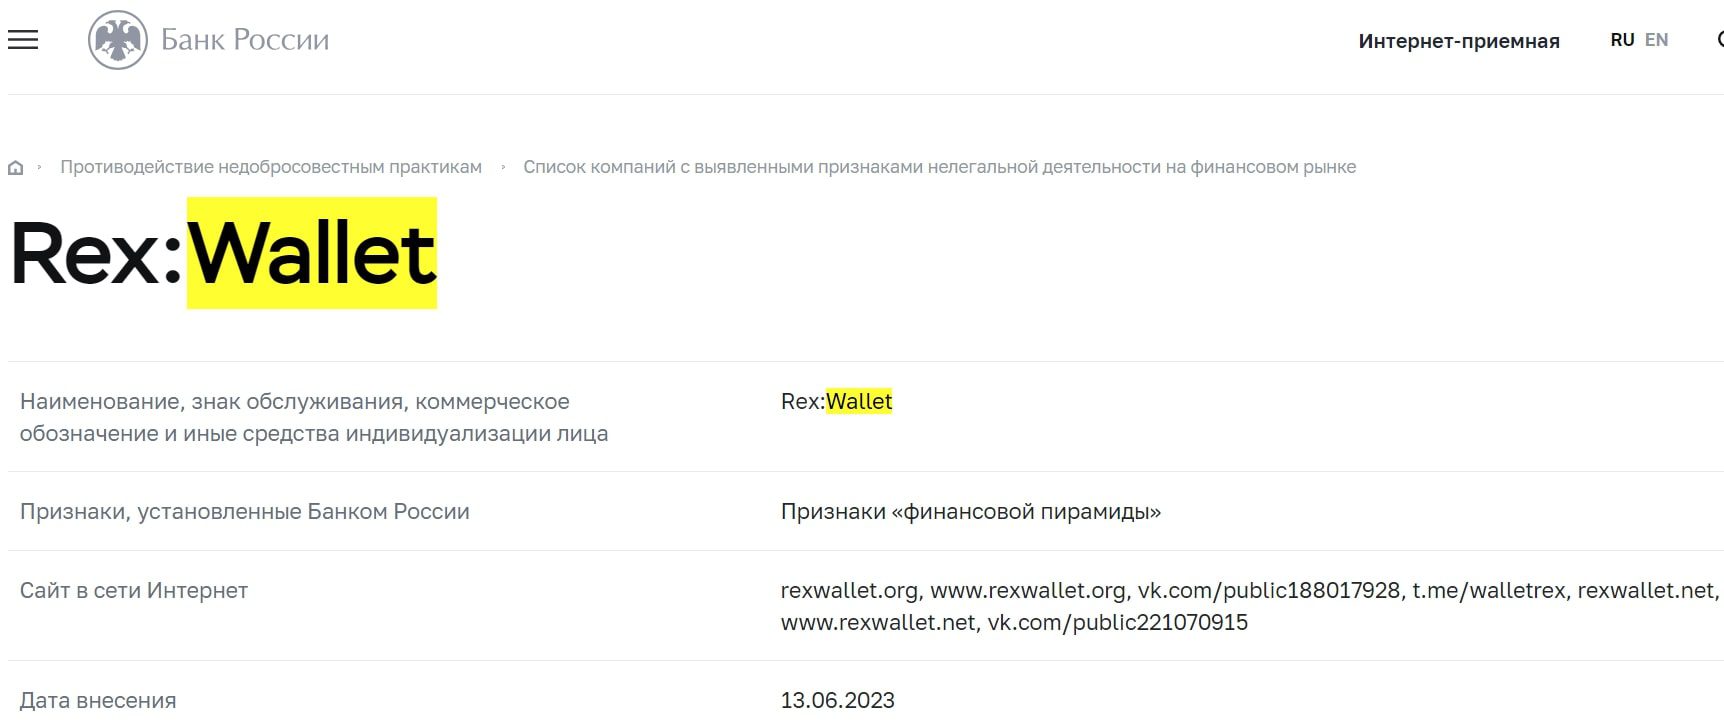Click label Дата внесения
1724x726 pixels.
tap(98, 700)
